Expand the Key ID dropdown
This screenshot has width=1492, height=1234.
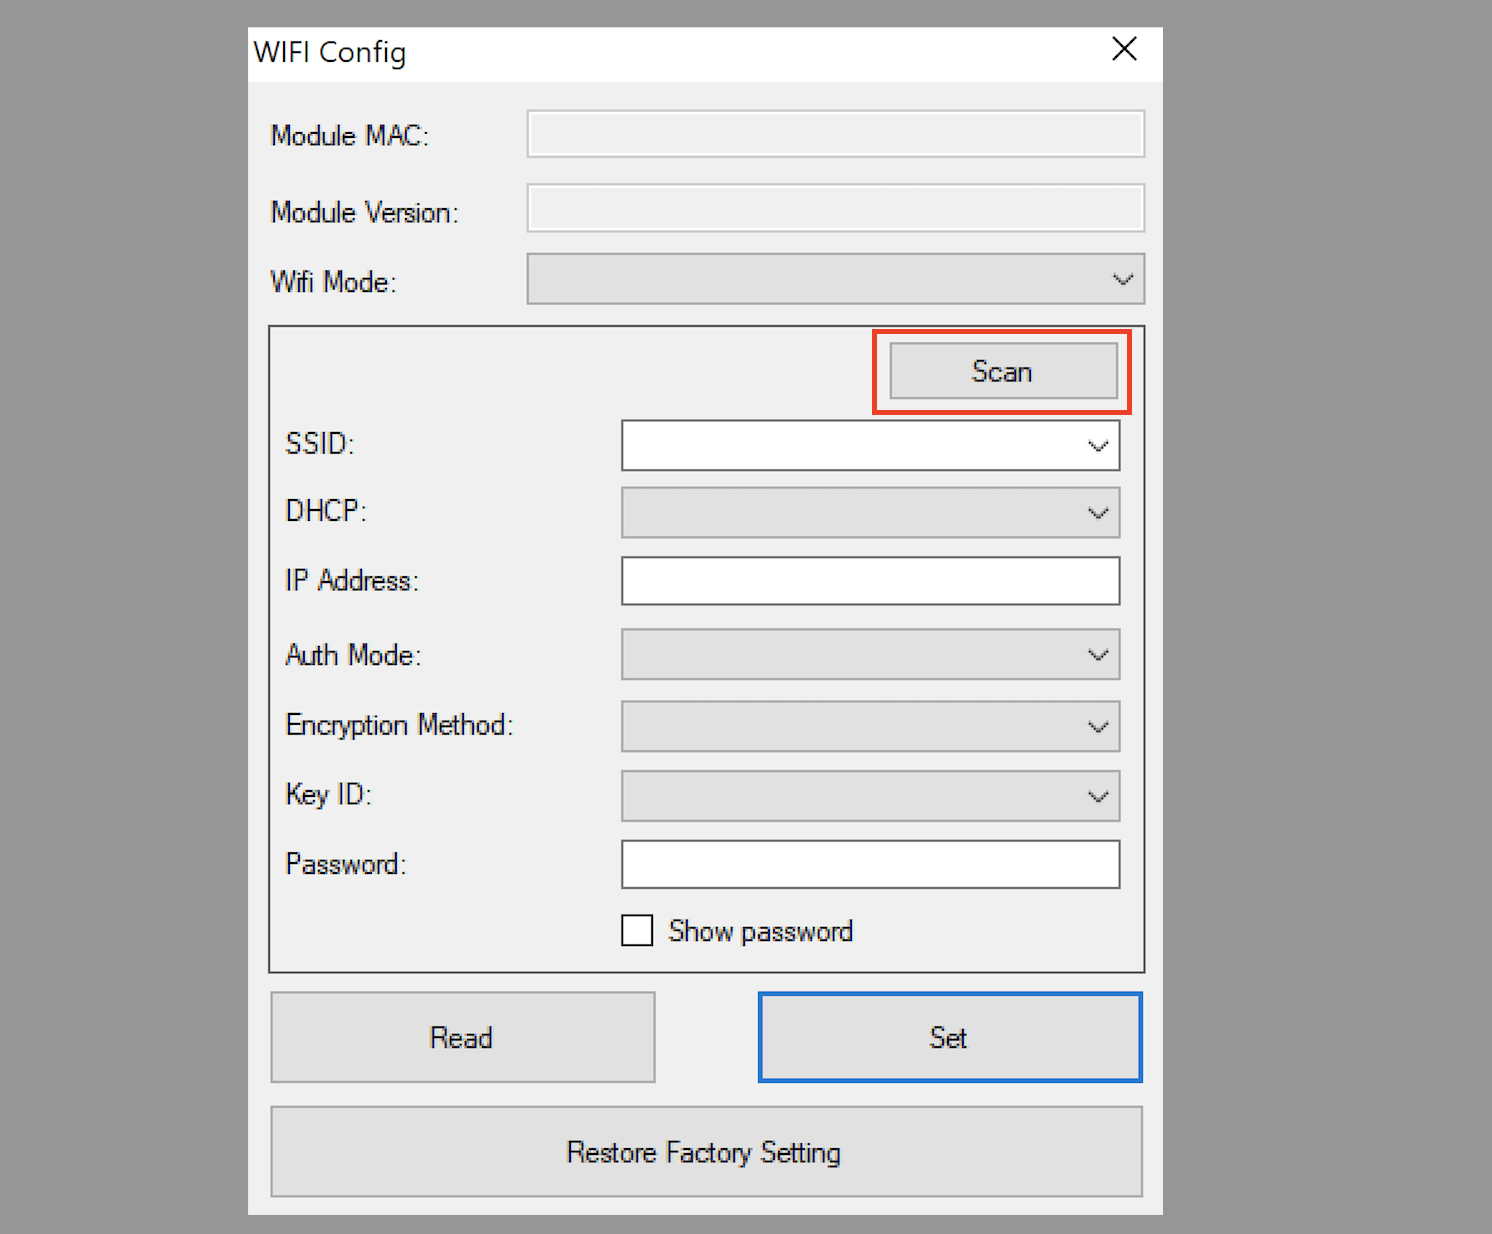pos(1097,796)
